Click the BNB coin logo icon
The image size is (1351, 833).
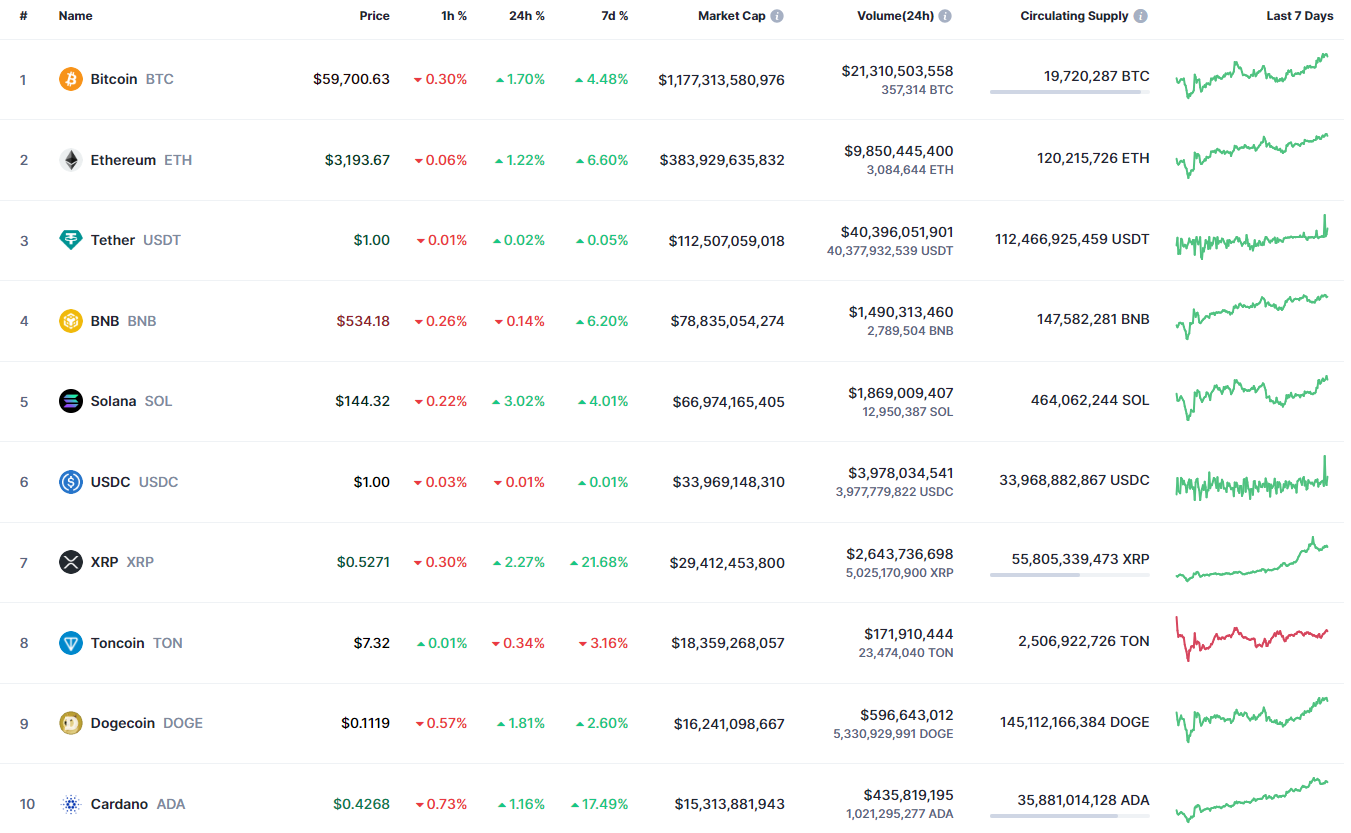70,321
